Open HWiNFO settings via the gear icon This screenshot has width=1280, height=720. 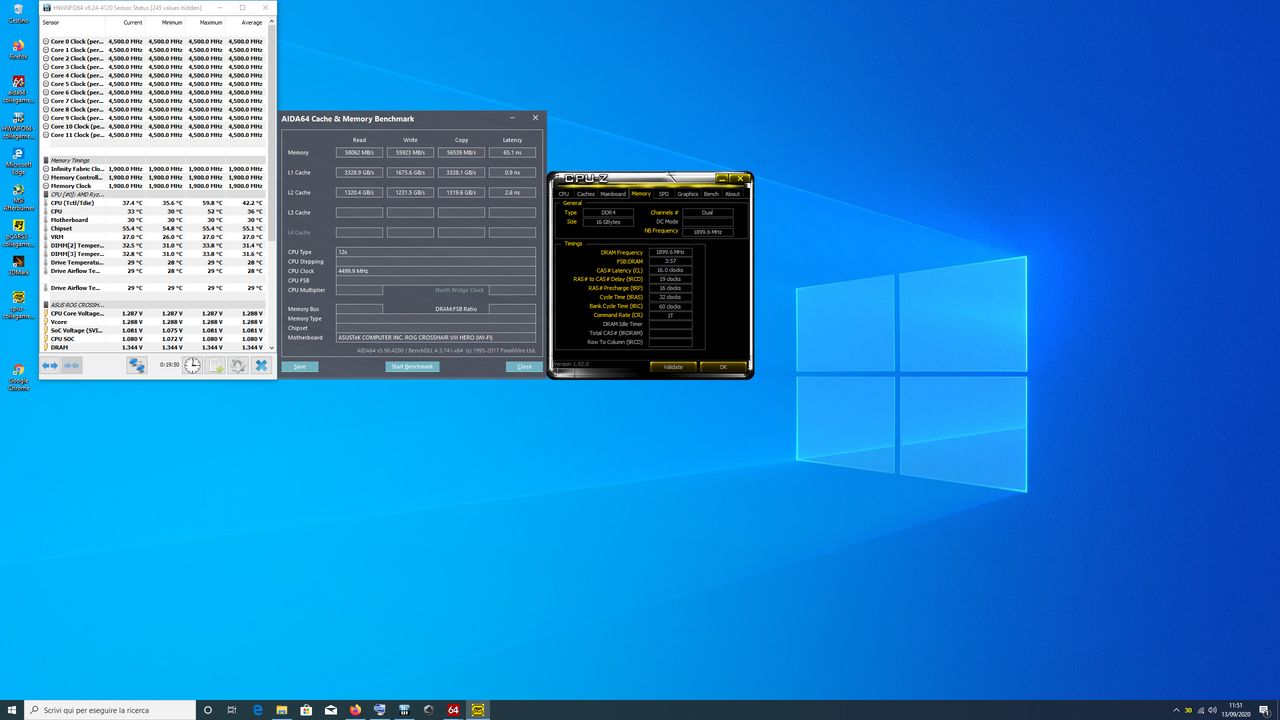tap(238, 366)
